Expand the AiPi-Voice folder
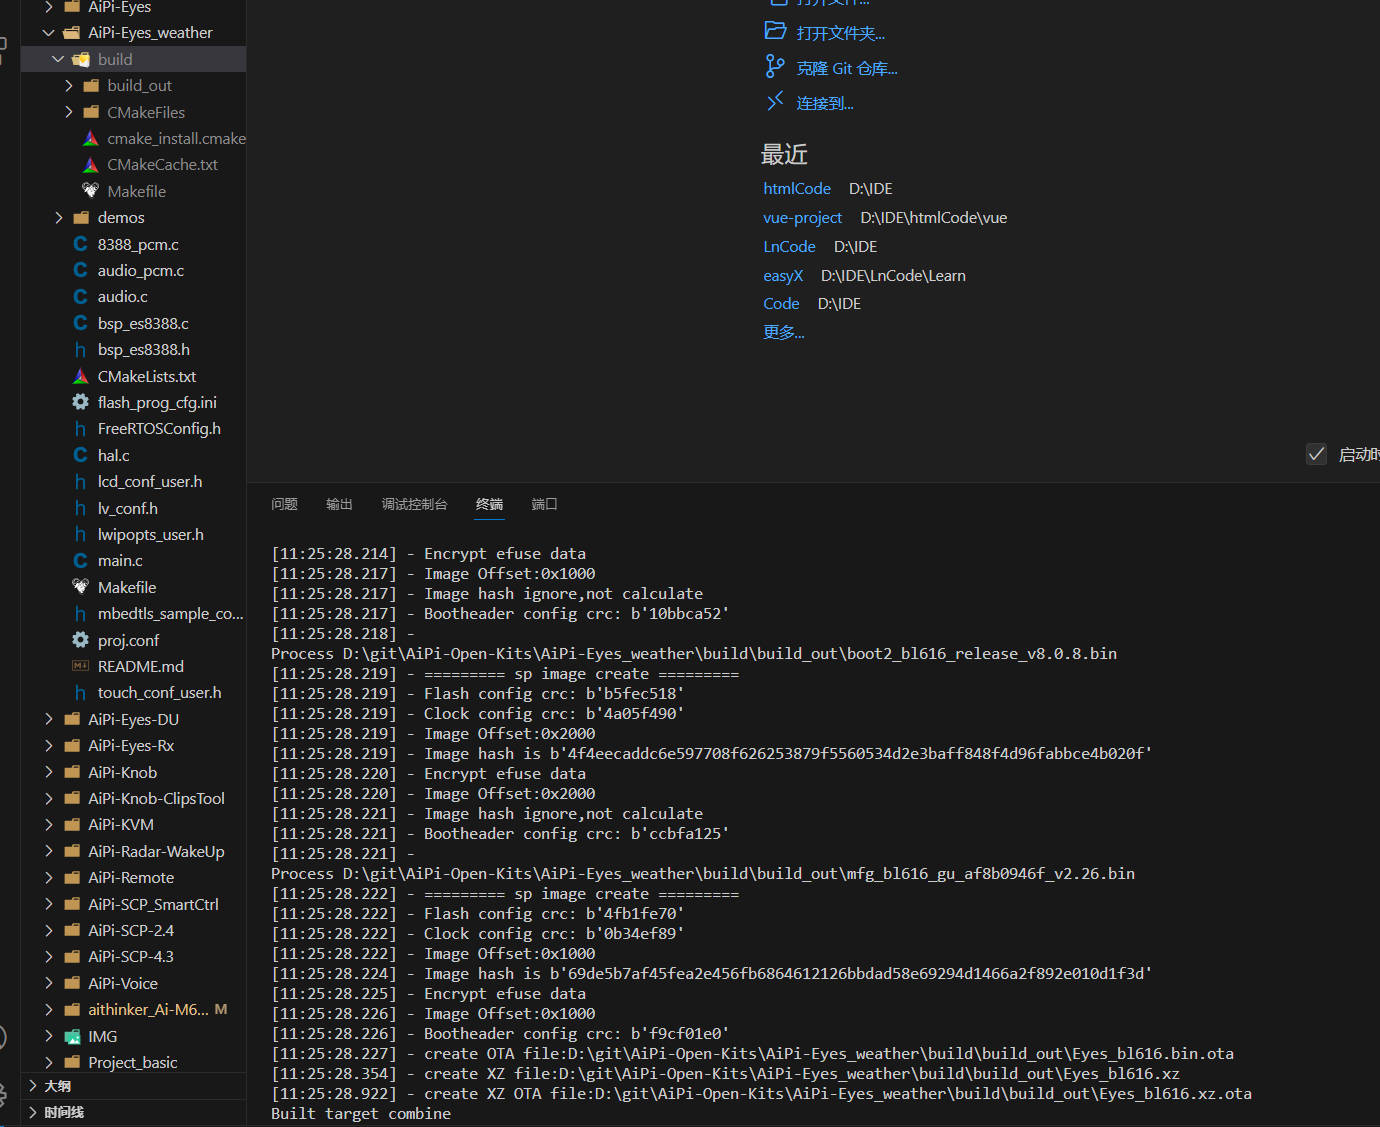This screenshot has height=1127, width=1380. pos(49,983)
